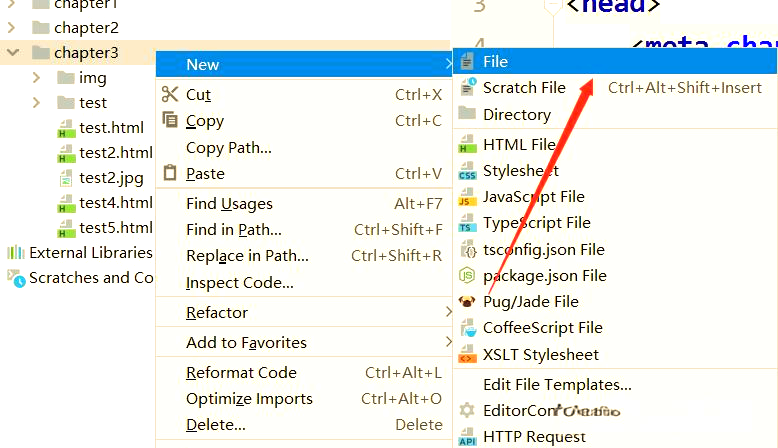Viewport: 778px width, 448px height.
Task: Click the test.html file icon
Action: point(66,128)
